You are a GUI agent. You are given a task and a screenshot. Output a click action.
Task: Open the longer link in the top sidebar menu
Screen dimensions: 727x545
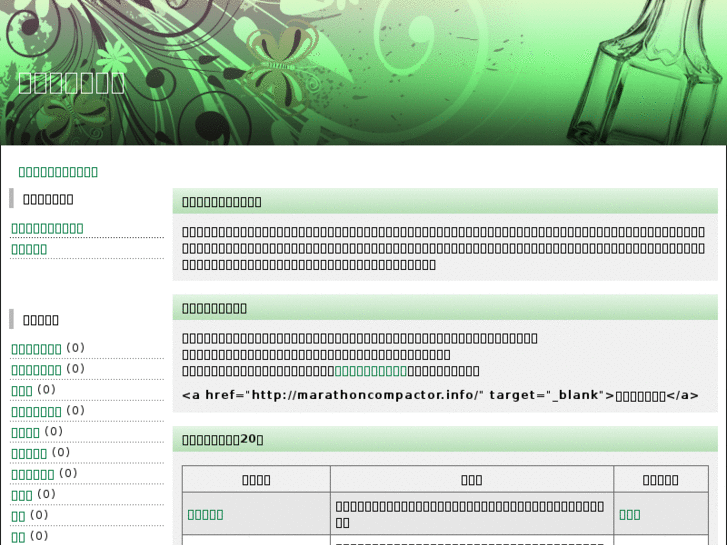pos(47,228)
